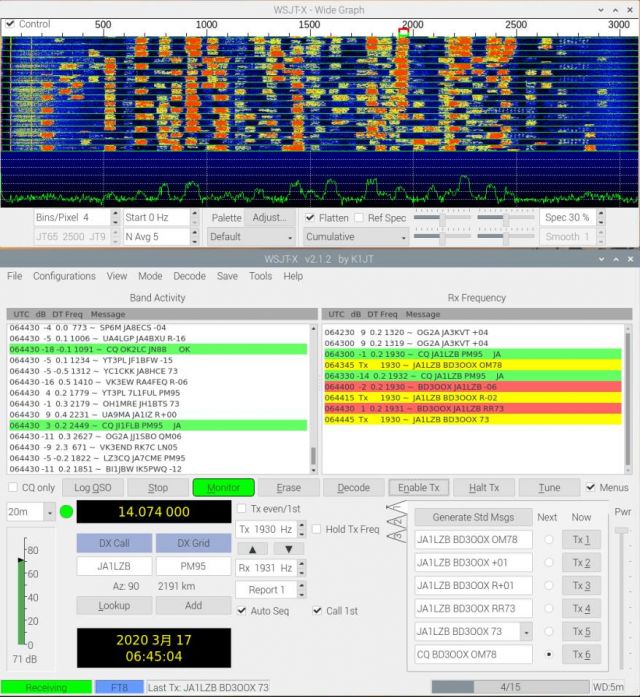The width and height of the screenshot is (640, 697).
Task: Click the Lookup button
Action: click(114, 605)
